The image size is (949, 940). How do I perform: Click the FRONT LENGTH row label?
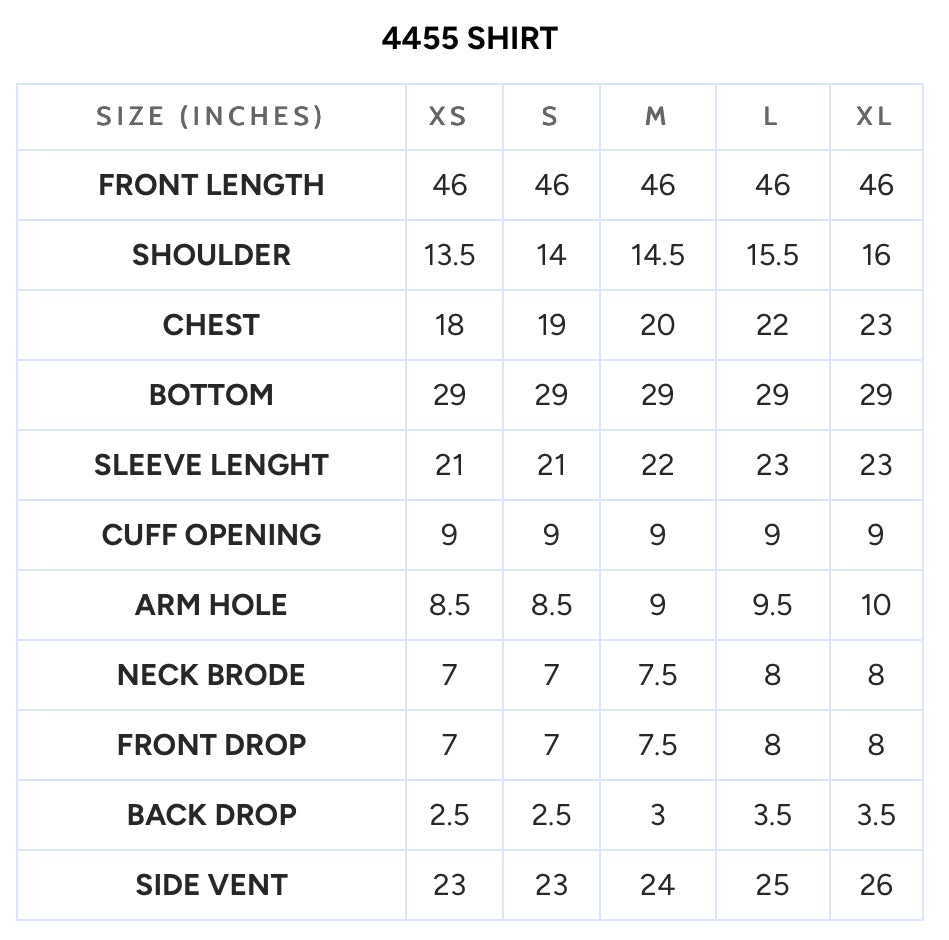click(x=211, y=185)
